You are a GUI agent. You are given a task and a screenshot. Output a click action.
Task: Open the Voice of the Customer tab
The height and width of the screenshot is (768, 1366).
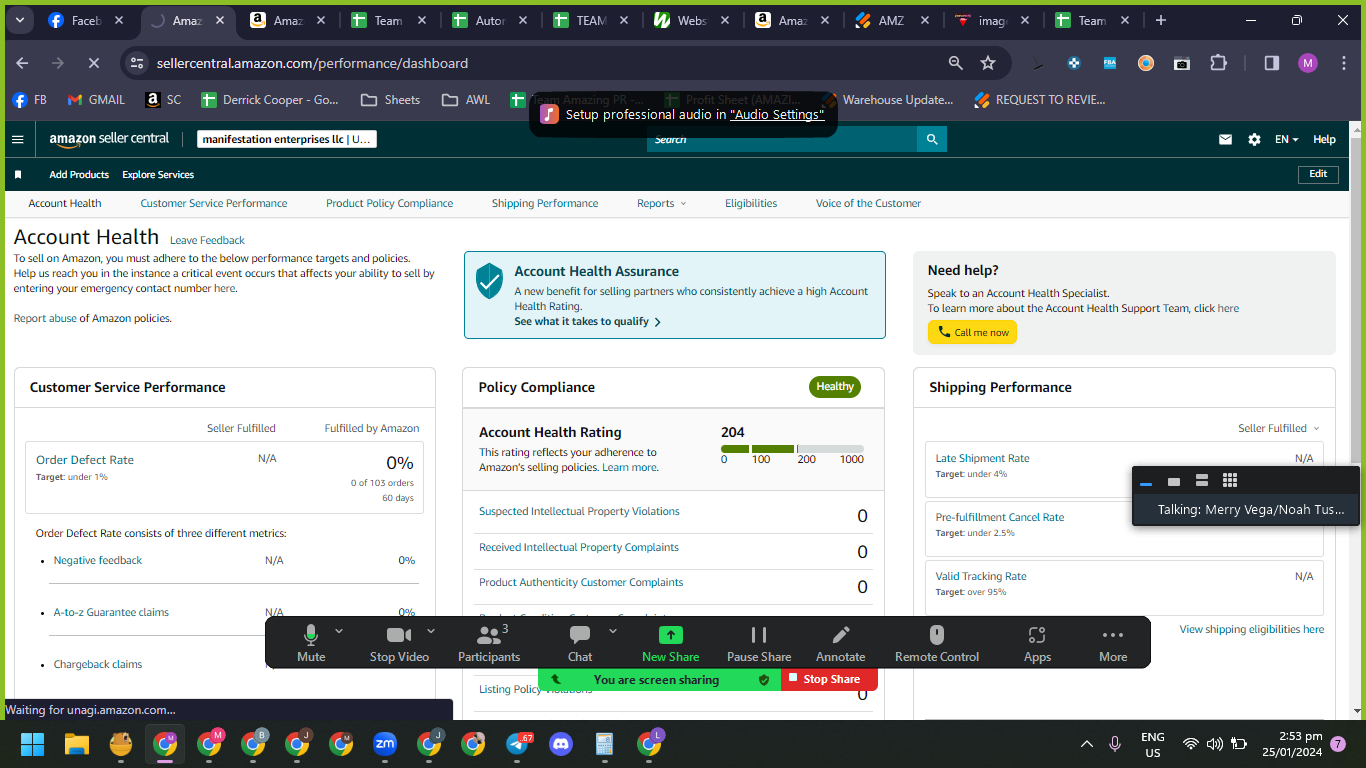(x=868, y=203)
